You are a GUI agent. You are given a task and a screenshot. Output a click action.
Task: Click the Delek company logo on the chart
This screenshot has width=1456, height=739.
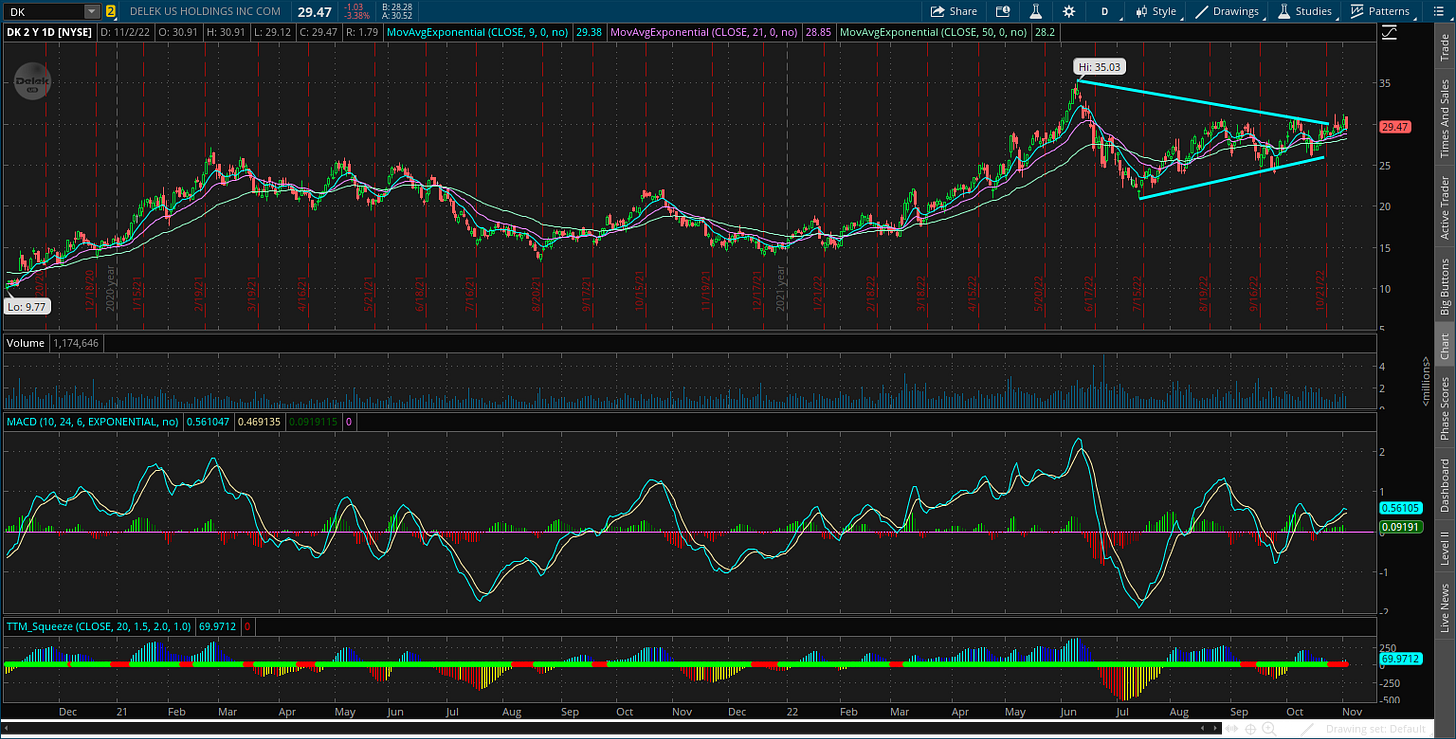[x=32, y=80]
